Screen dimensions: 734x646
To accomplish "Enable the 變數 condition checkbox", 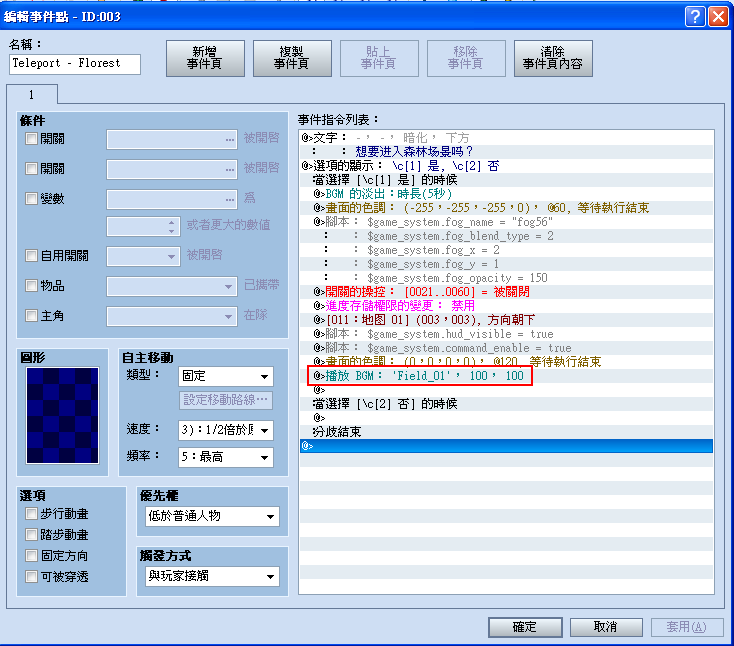I will [31, 198].
